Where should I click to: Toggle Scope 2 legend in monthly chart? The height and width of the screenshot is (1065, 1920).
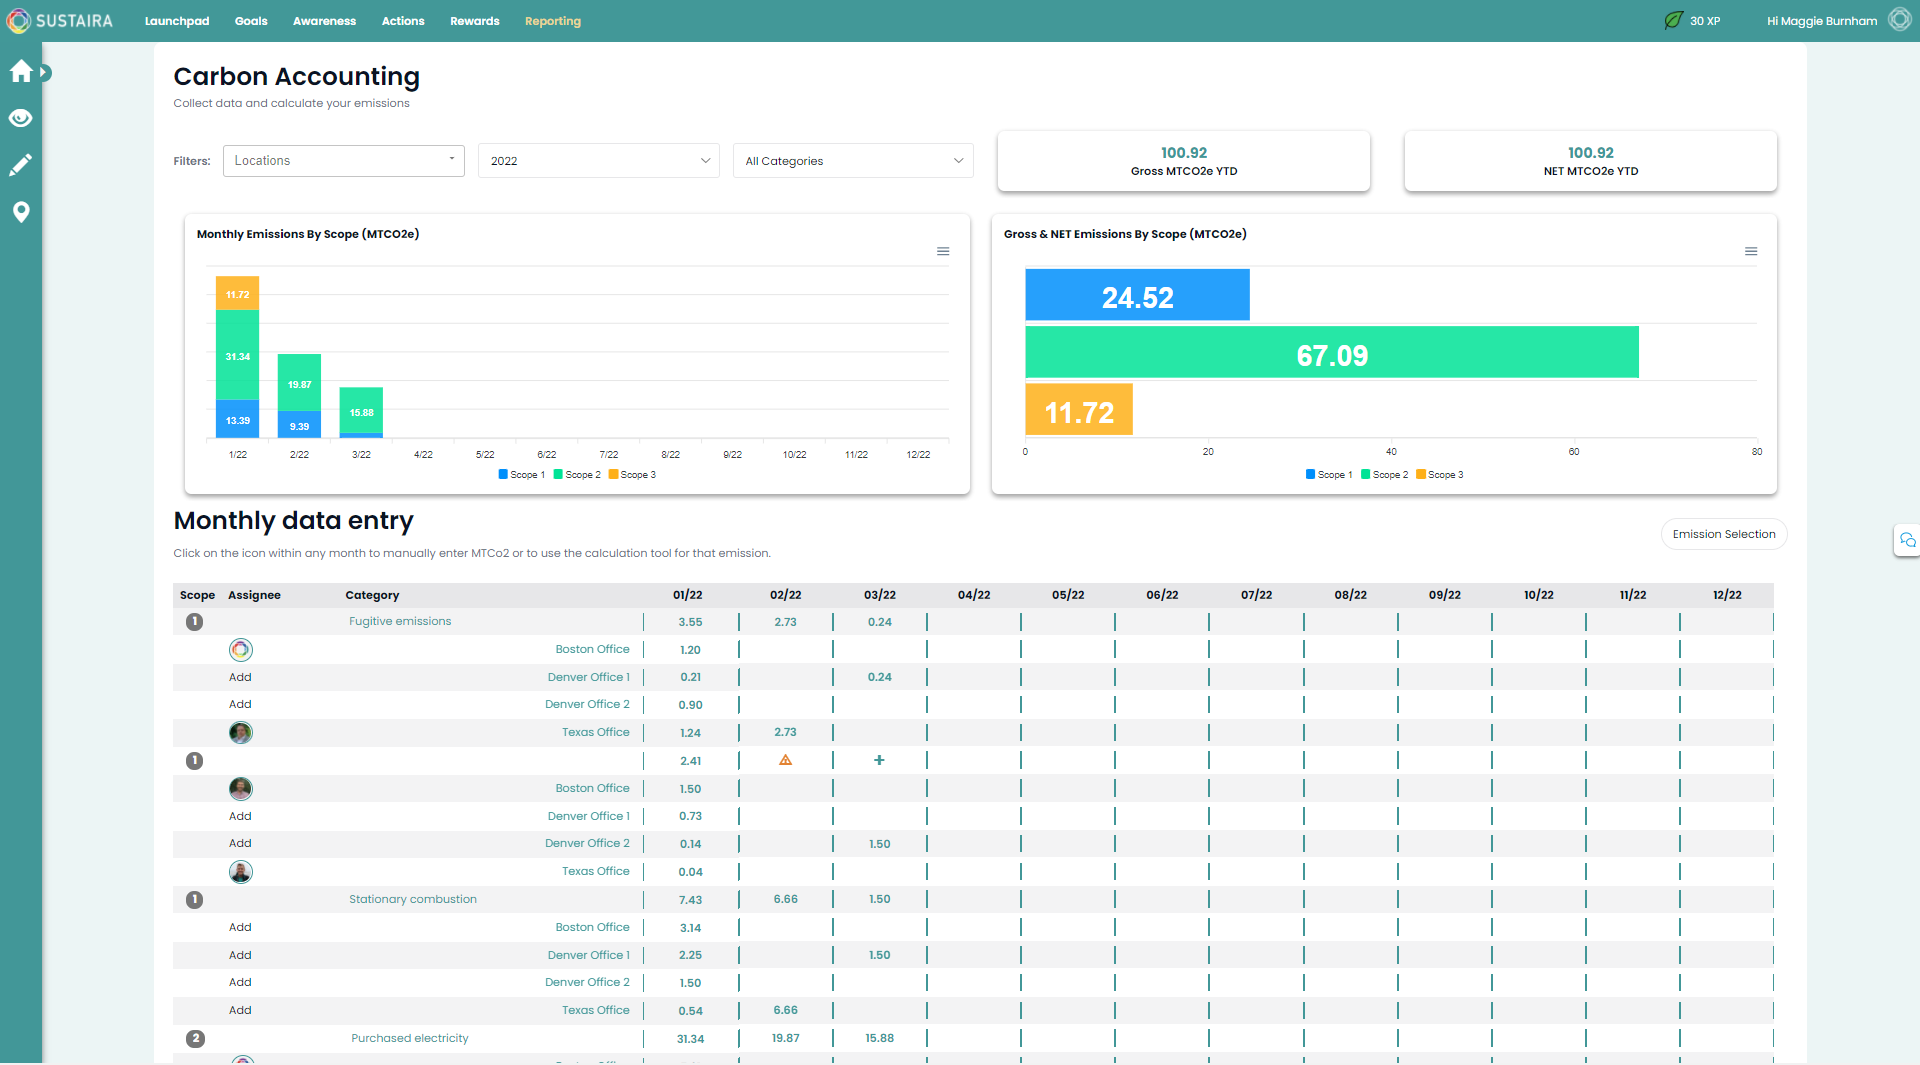click(577, 475)
